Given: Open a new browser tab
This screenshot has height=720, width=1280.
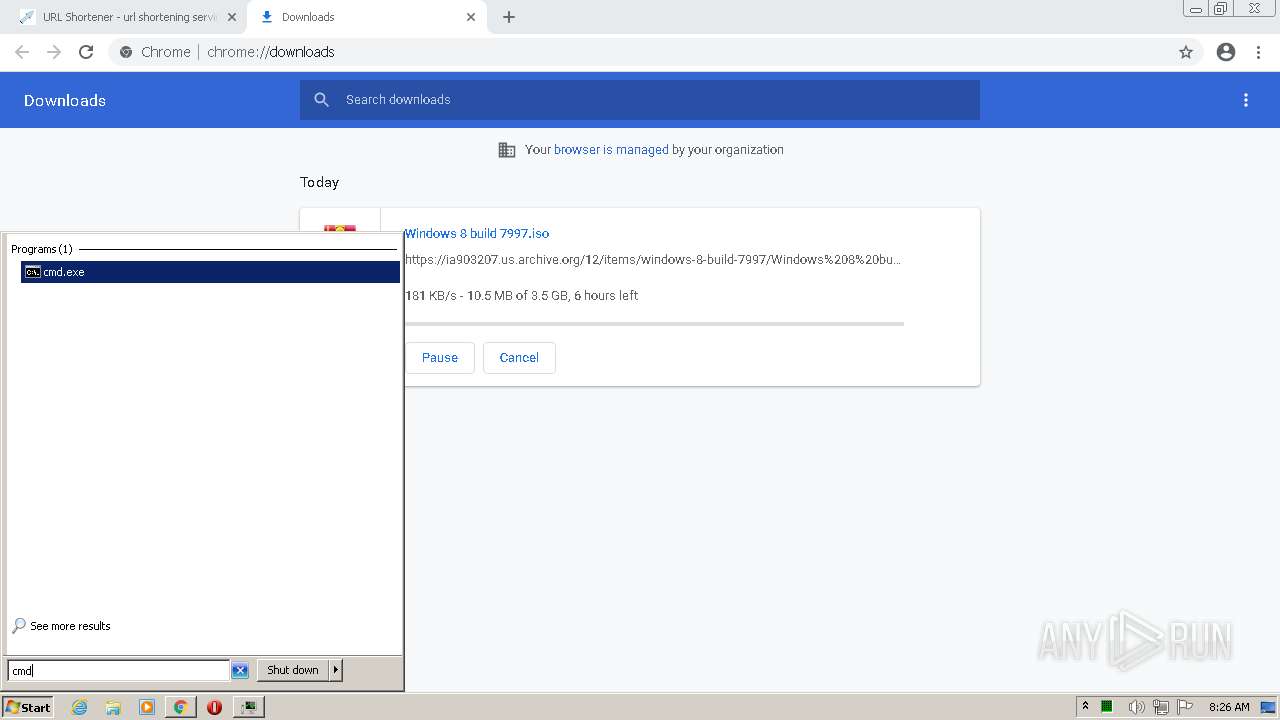Looking at the screenshot, I should (509, 17).
